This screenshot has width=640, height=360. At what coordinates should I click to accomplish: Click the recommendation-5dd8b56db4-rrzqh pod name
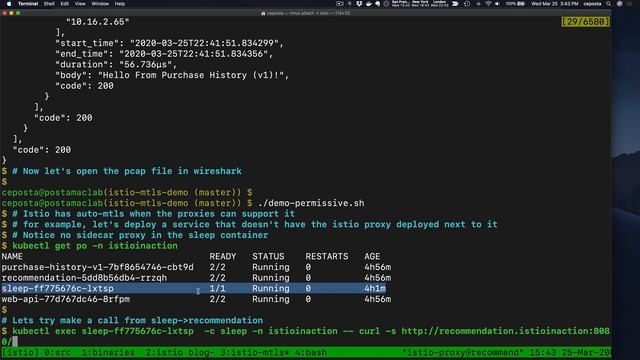(84, 278)
